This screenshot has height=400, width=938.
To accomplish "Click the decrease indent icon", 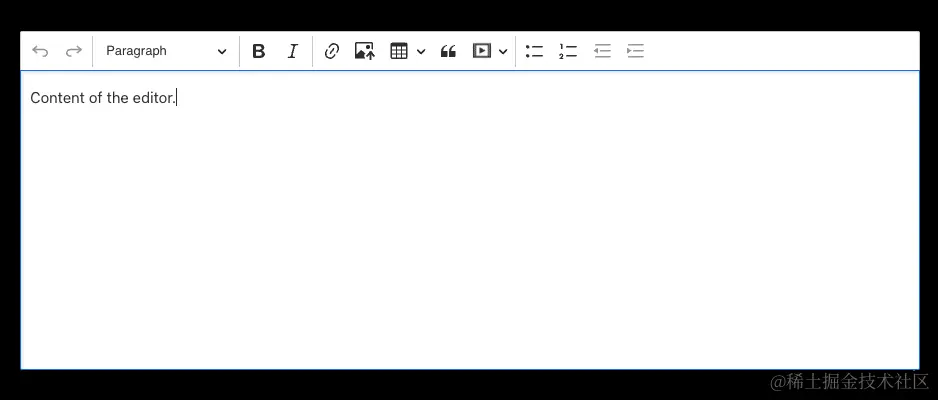I will pos(602,51).
